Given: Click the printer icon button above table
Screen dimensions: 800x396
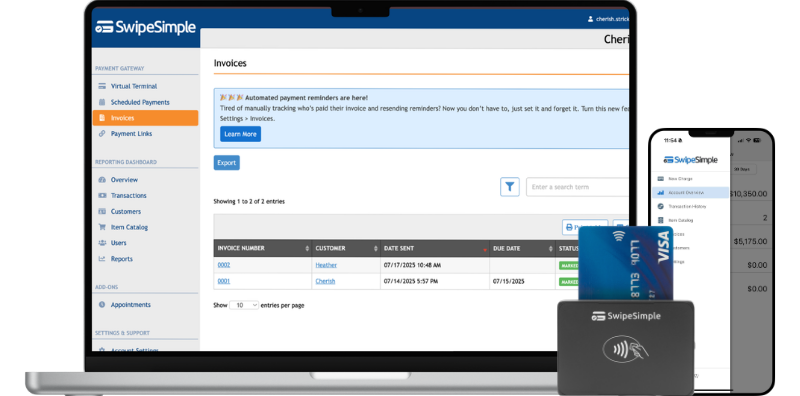Looking at the screenshot, I should tap(584, 227).
